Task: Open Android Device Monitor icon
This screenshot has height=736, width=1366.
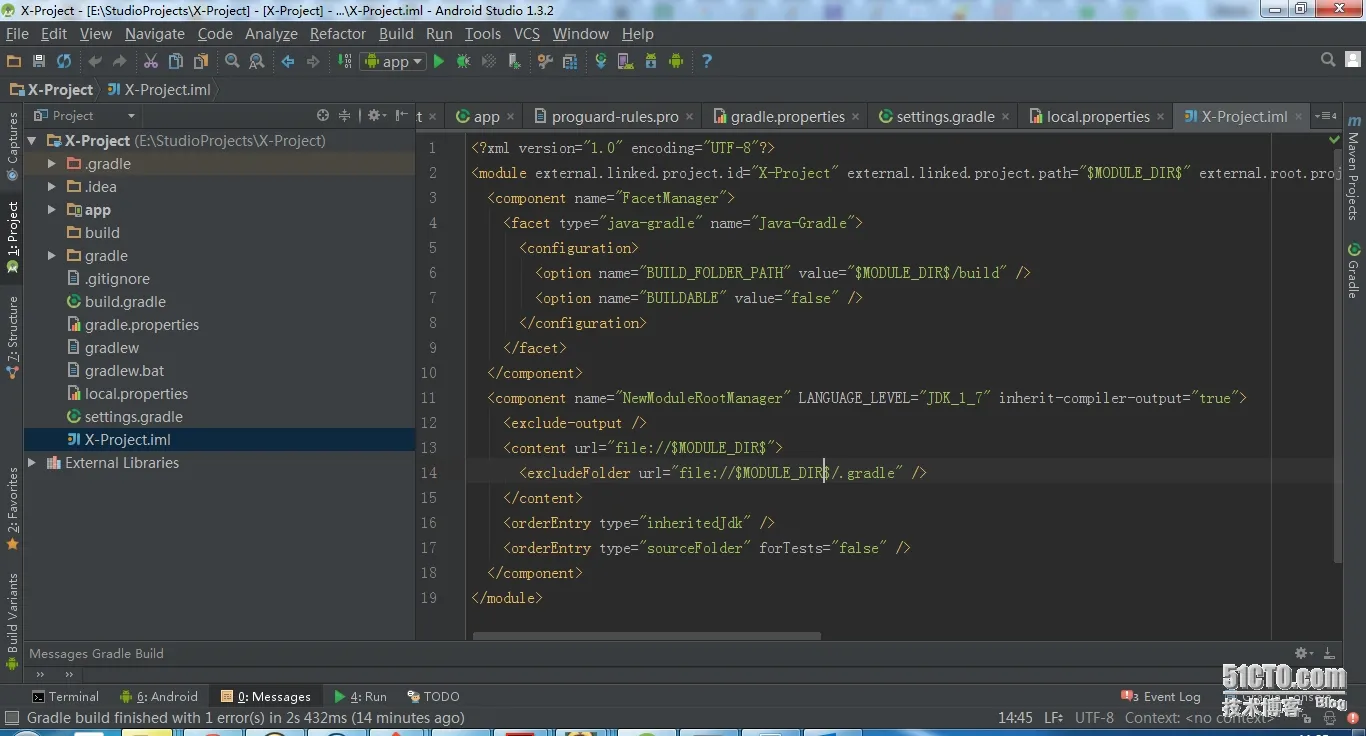Action: tap(676, 62)
